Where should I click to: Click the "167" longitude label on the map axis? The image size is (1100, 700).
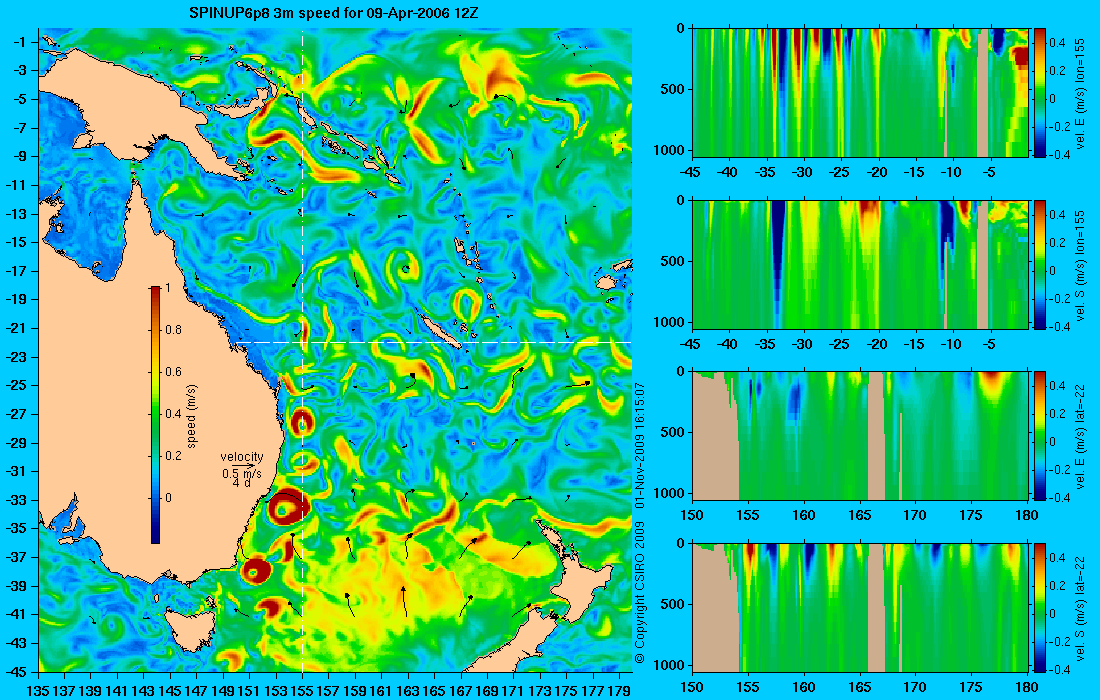pos(461,691)
